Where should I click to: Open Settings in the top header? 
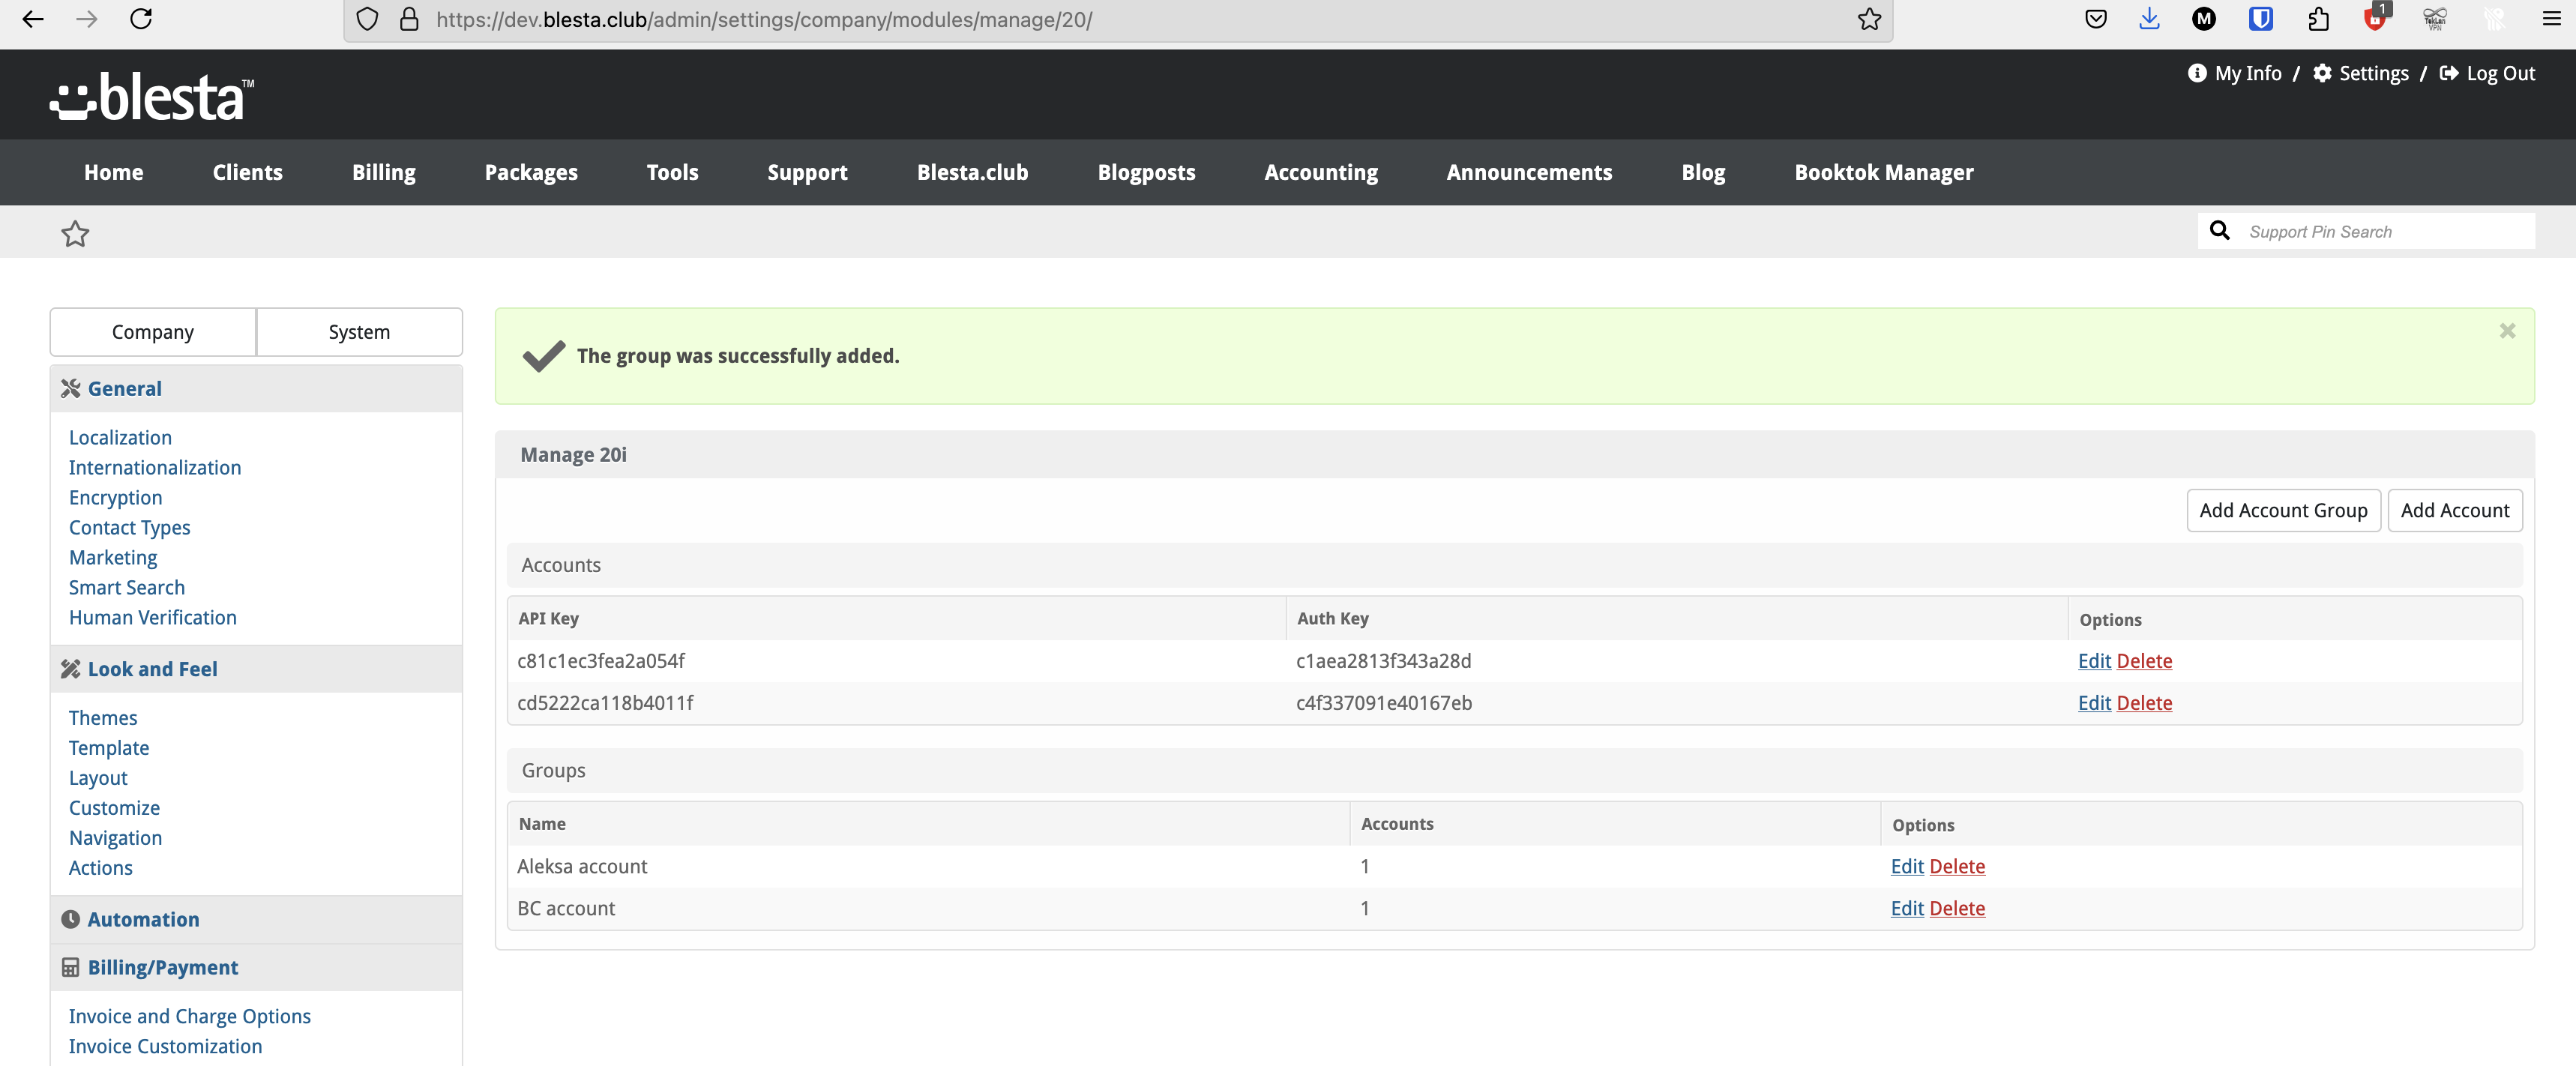click(2361, 73)
